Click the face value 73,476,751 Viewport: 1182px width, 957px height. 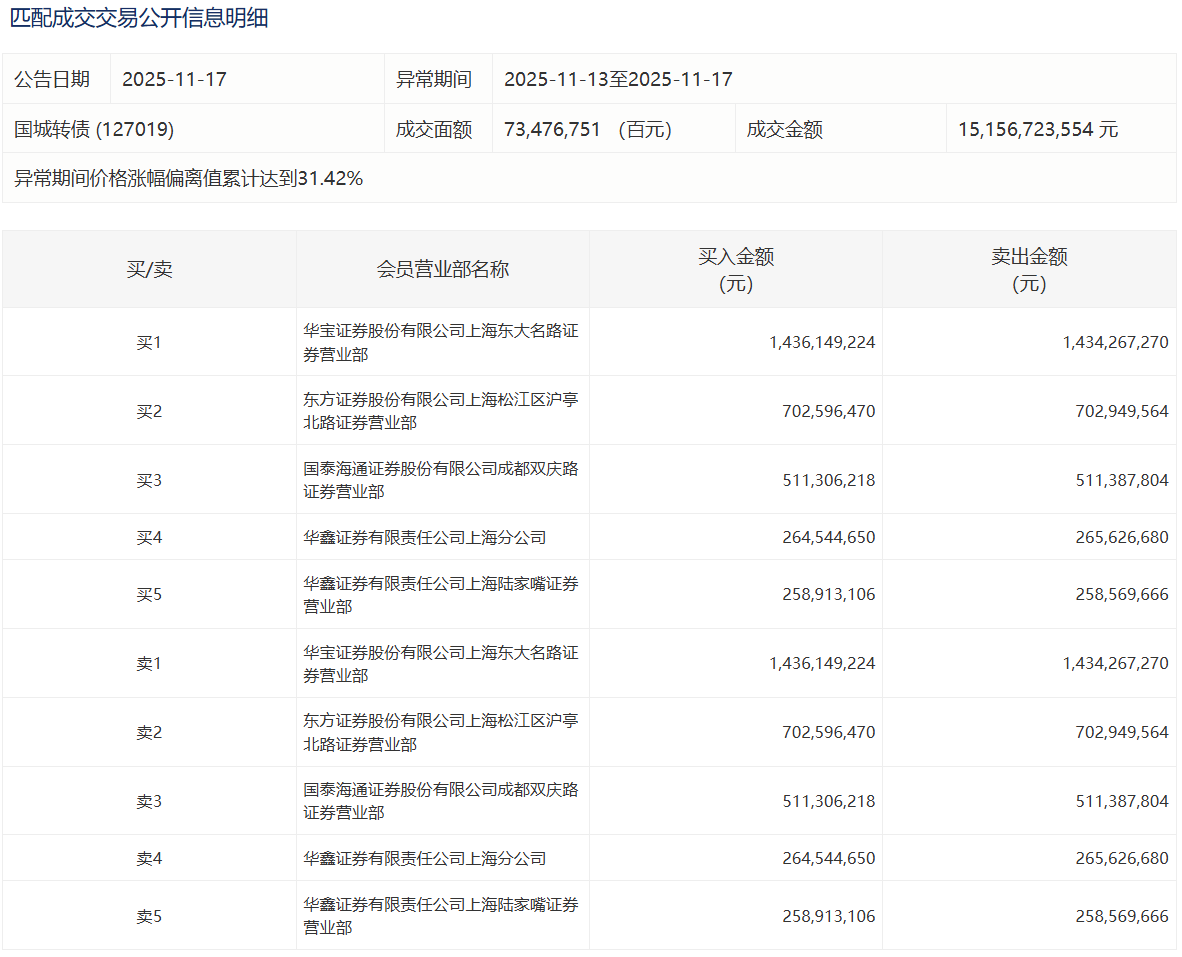coord(552,130)
